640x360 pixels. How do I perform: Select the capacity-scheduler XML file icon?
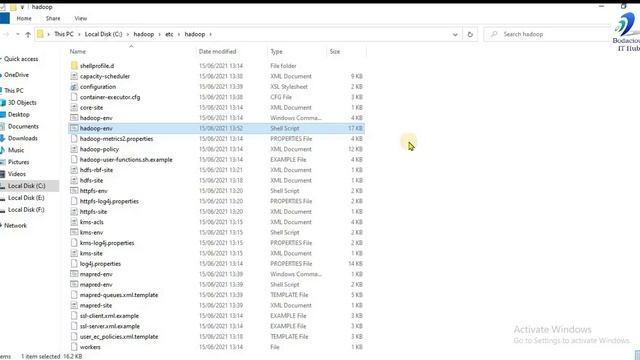[x=74, y=76]
